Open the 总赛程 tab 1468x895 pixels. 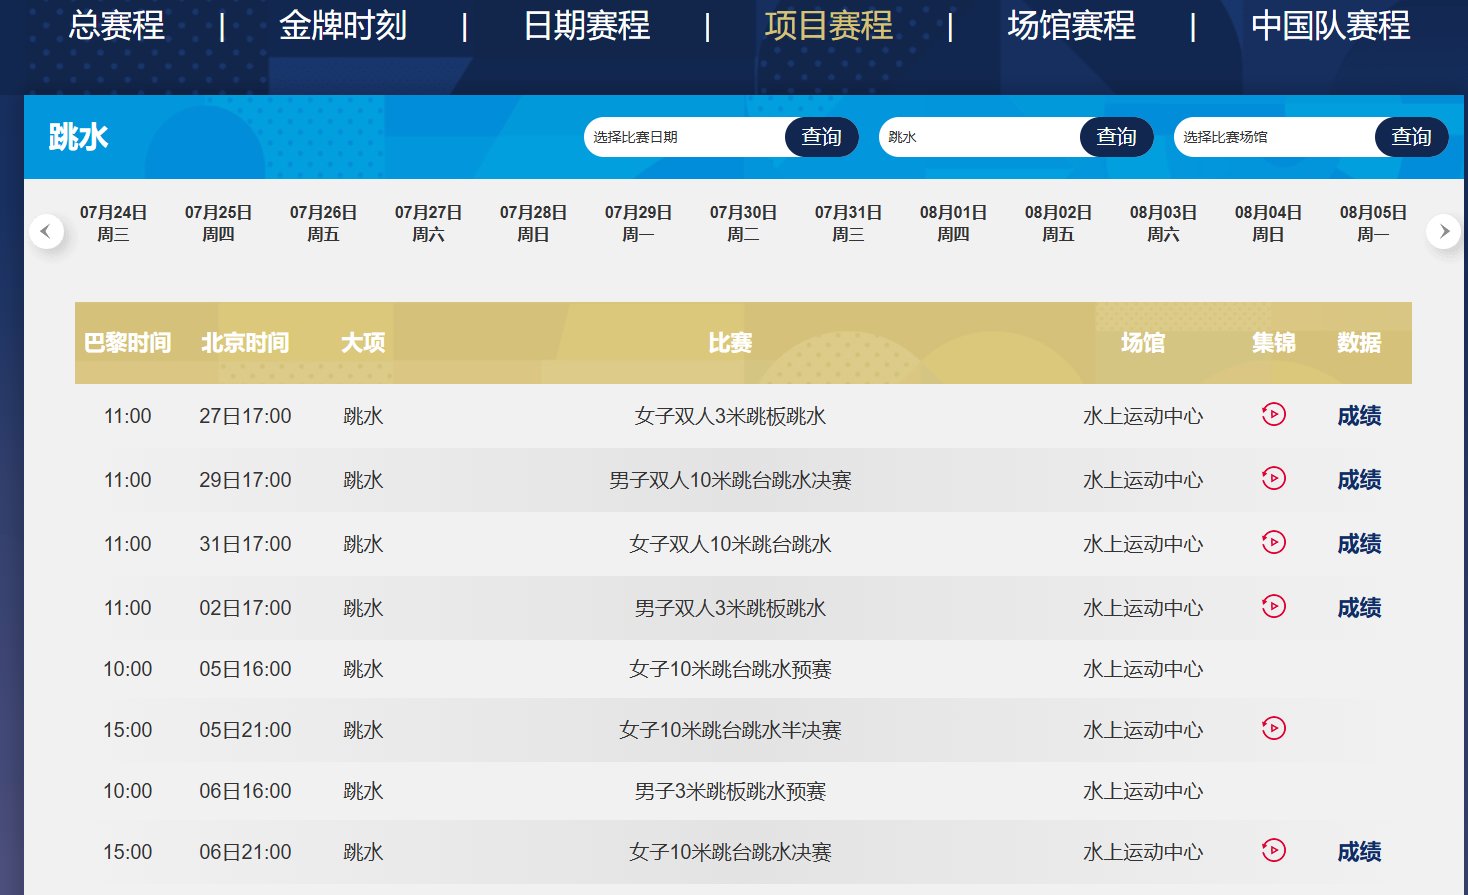[x=116, y=25]
